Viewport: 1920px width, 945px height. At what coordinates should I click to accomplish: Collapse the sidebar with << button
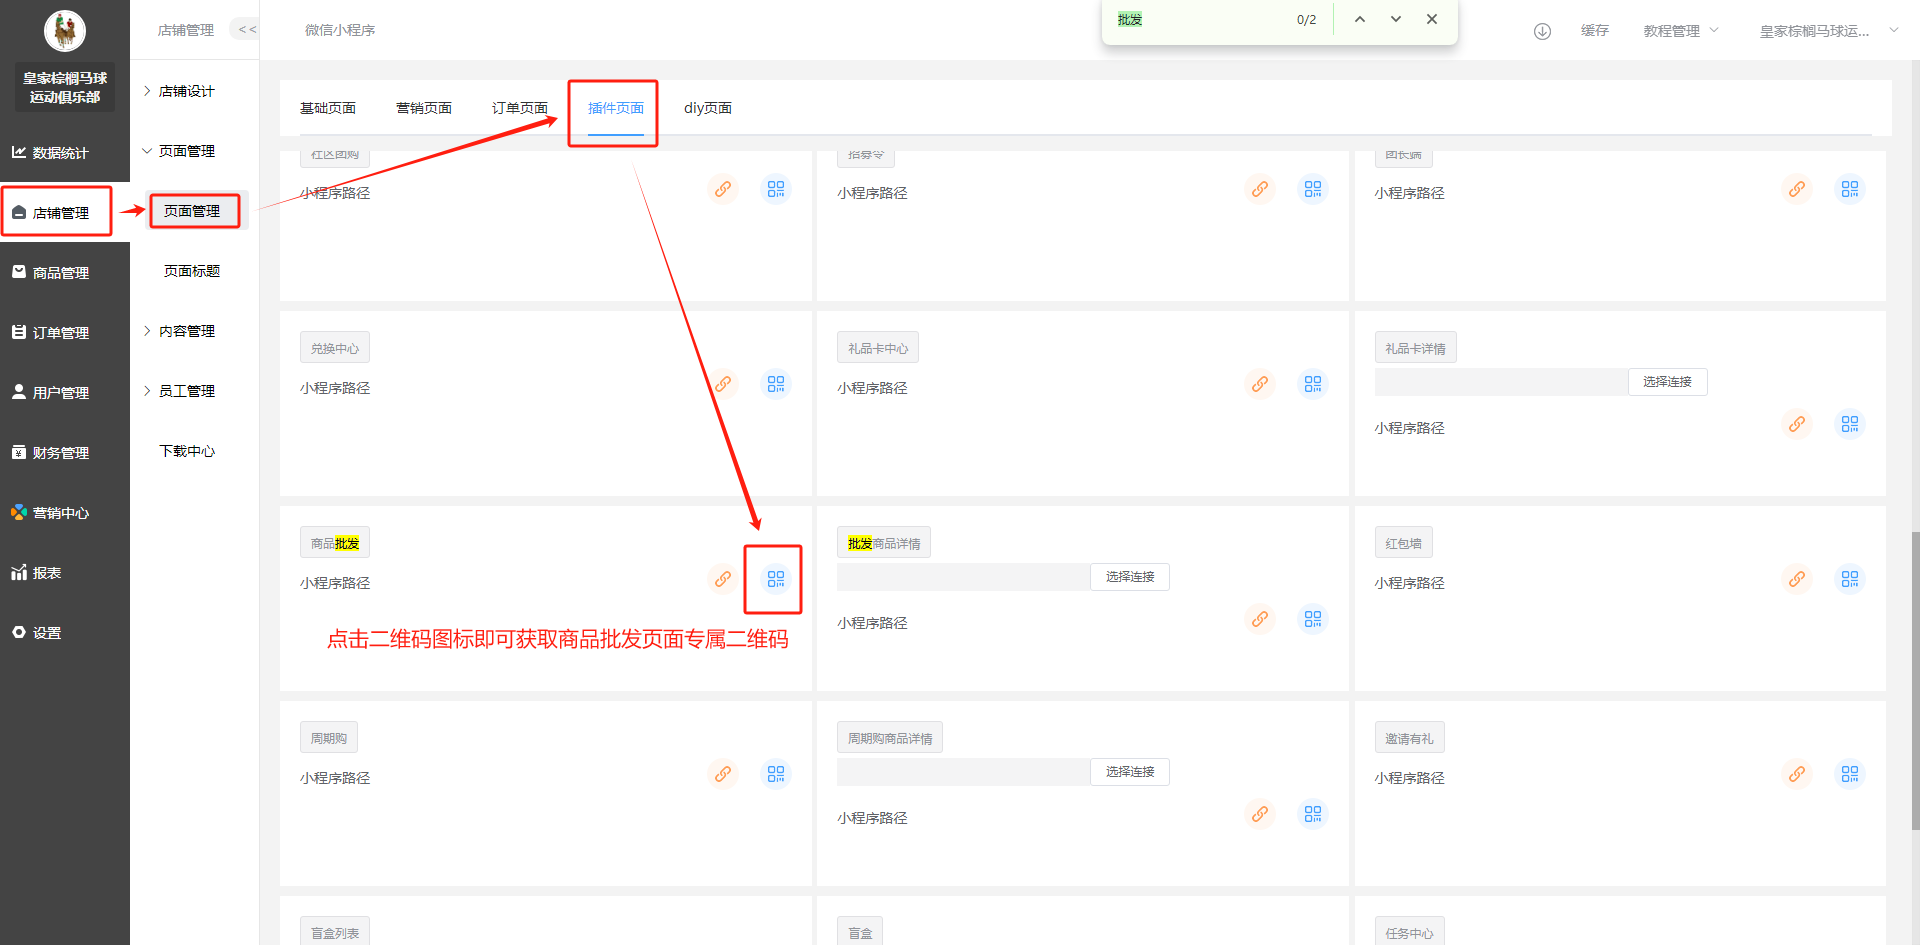[246, 30]
